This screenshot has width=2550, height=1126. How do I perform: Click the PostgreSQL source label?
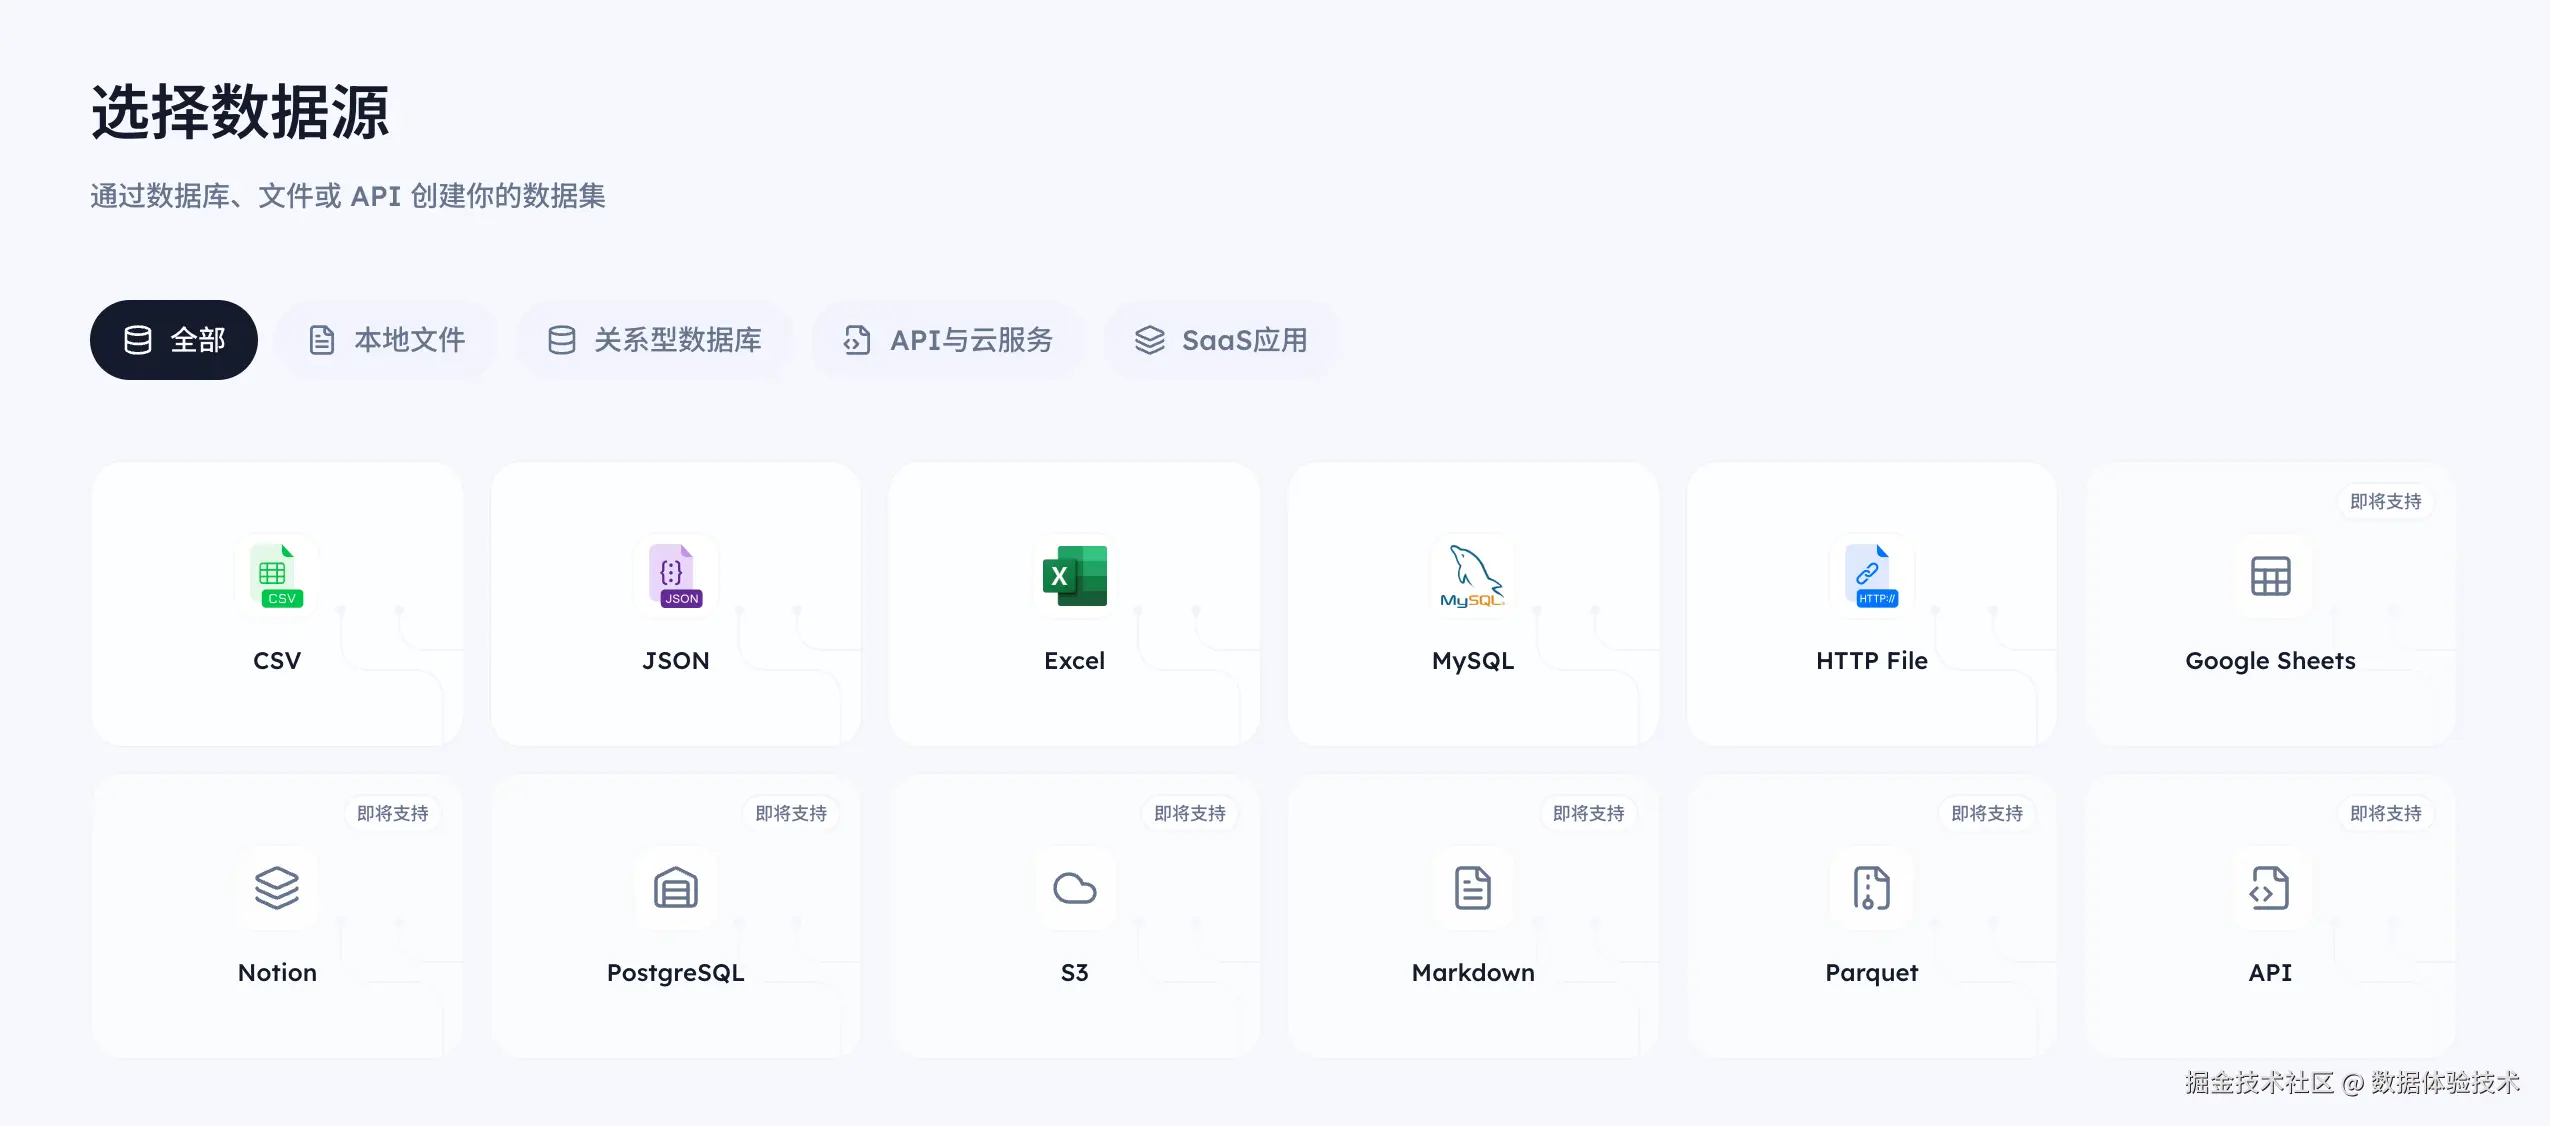pyautogui.click(x=676, y=973)
